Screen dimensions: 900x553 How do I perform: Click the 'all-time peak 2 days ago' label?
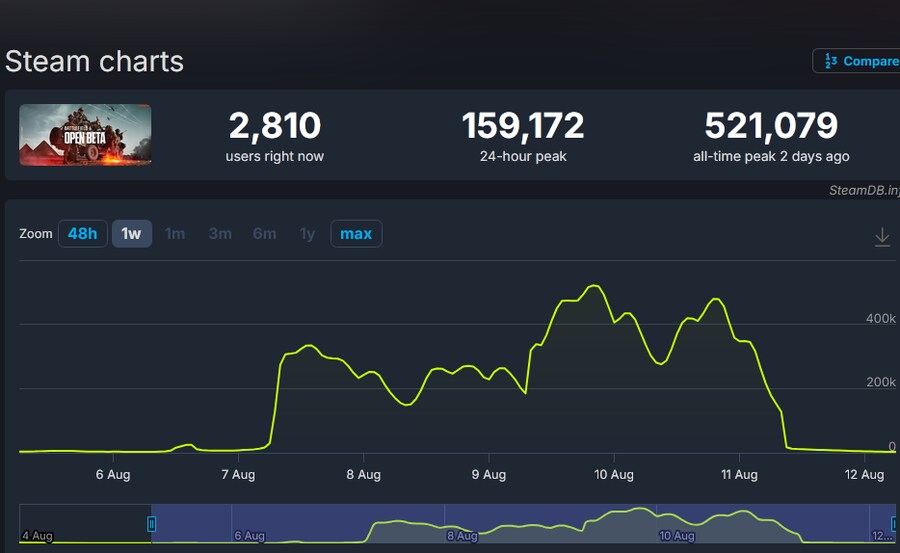click(x=771, y=156)
